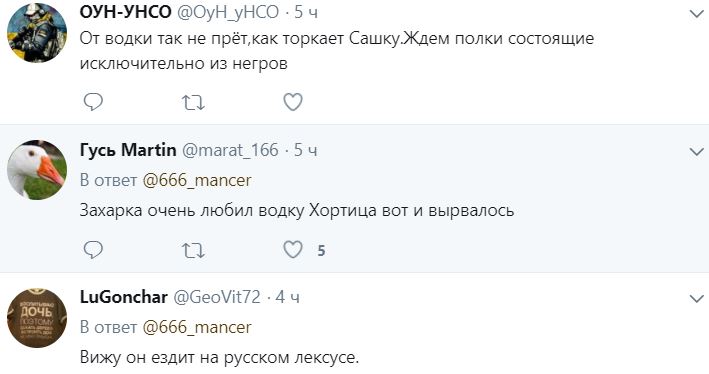The width and height of the screenshot is (709, 374).
Task: Open the goose avatar of Гусь Martin
Action: (x=37, y=170)
